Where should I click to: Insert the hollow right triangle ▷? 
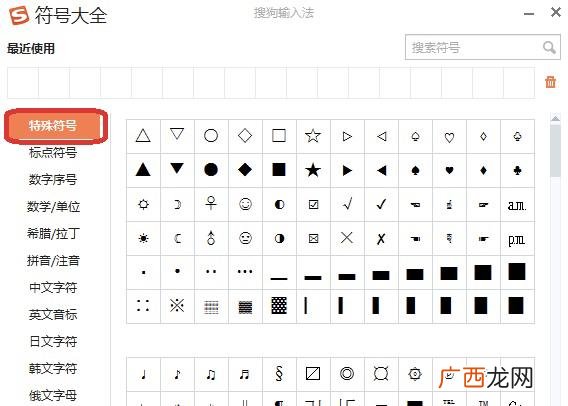point(347,136)
